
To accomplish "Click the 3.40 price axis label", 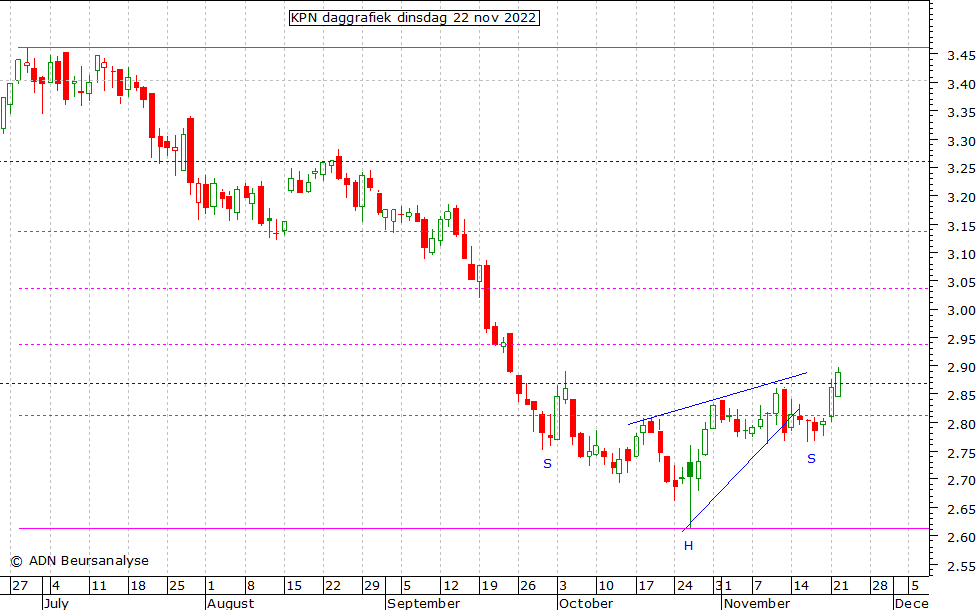I will pos(961,84).
